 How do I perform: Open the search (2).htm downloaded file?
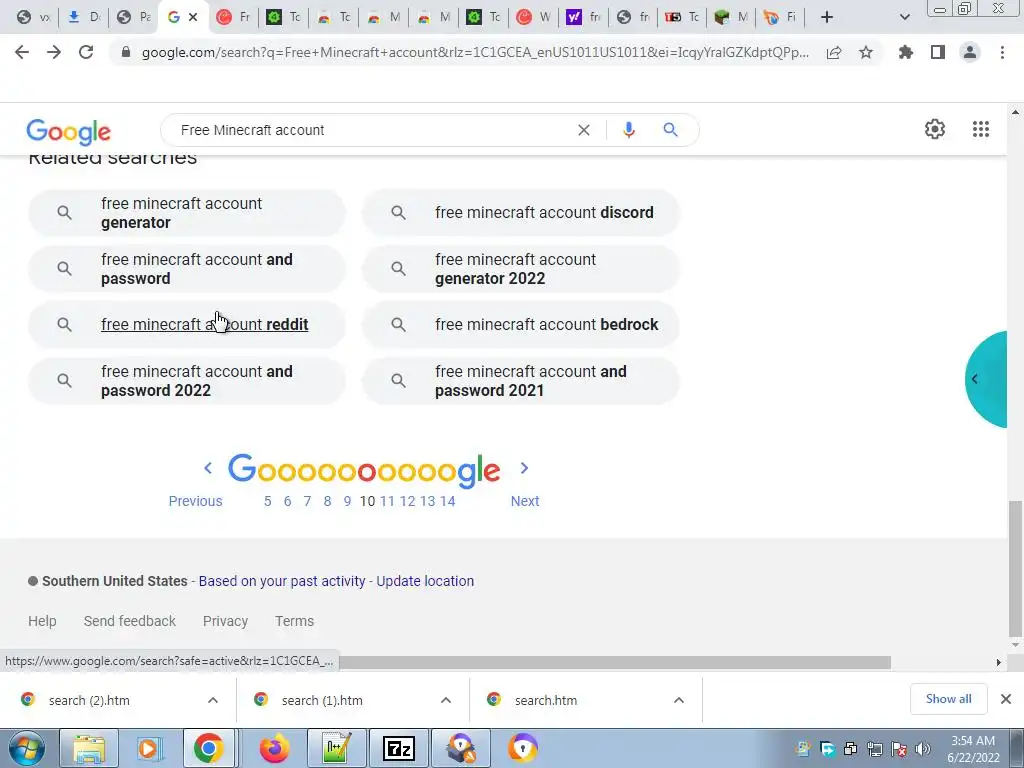[x=89, y=700]
